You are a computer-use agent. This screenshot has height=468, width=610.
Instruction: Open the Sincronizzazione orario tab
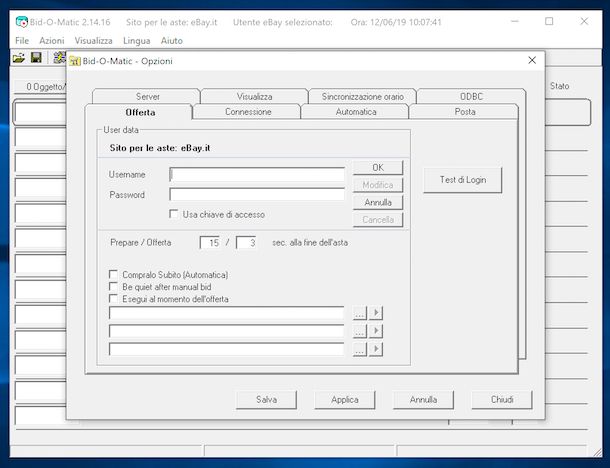pos(363,96)
